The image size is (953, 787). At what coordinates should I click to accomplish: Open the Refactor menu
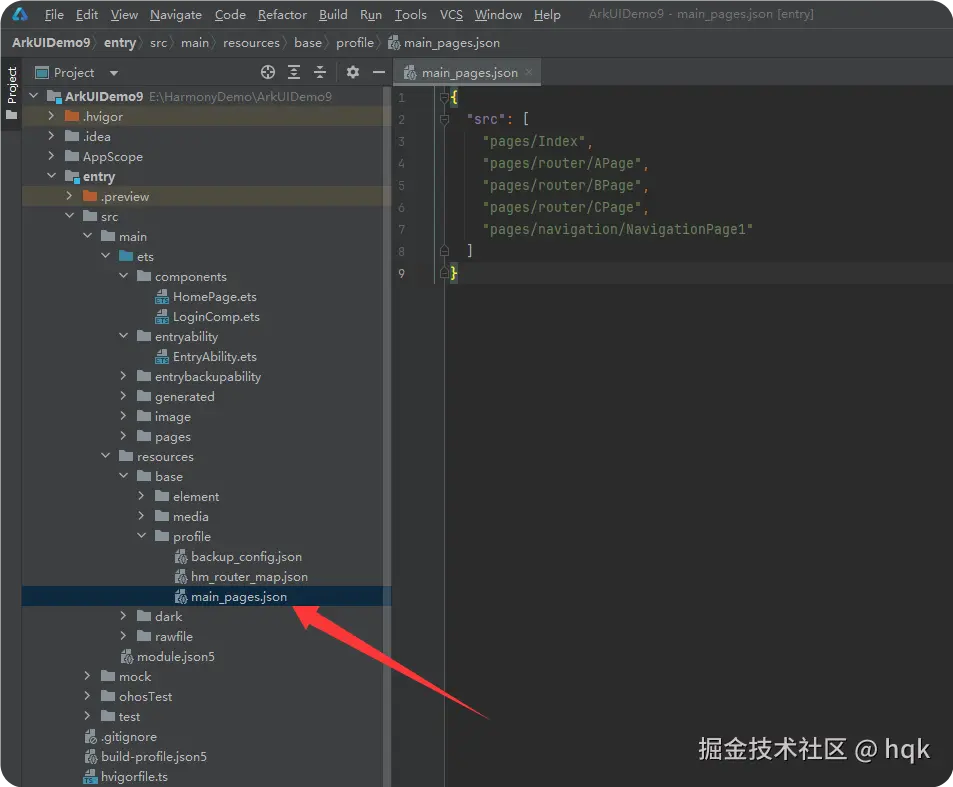282,14
